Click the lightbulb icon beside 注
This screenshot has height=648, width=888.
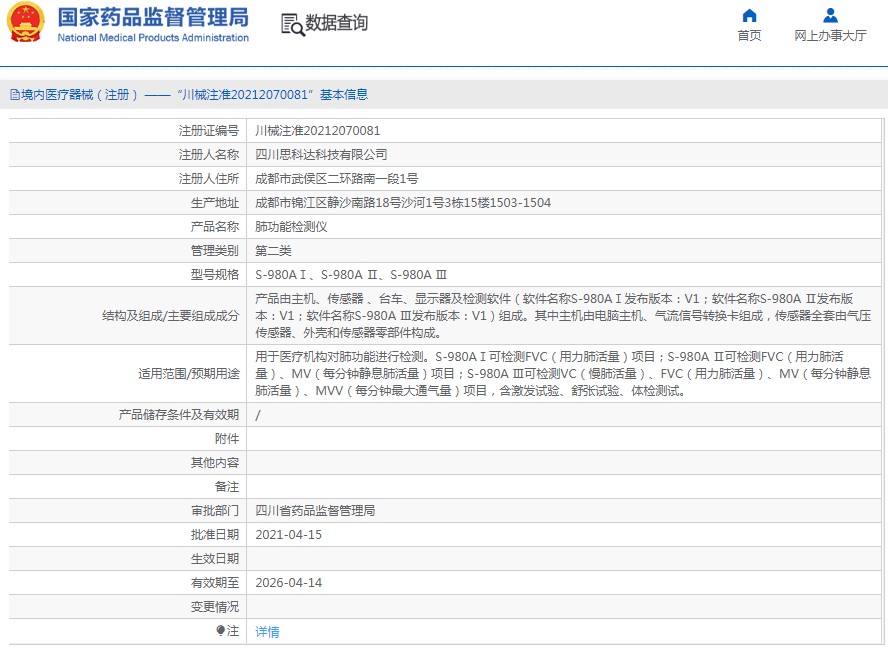click(x=221, y=631)
